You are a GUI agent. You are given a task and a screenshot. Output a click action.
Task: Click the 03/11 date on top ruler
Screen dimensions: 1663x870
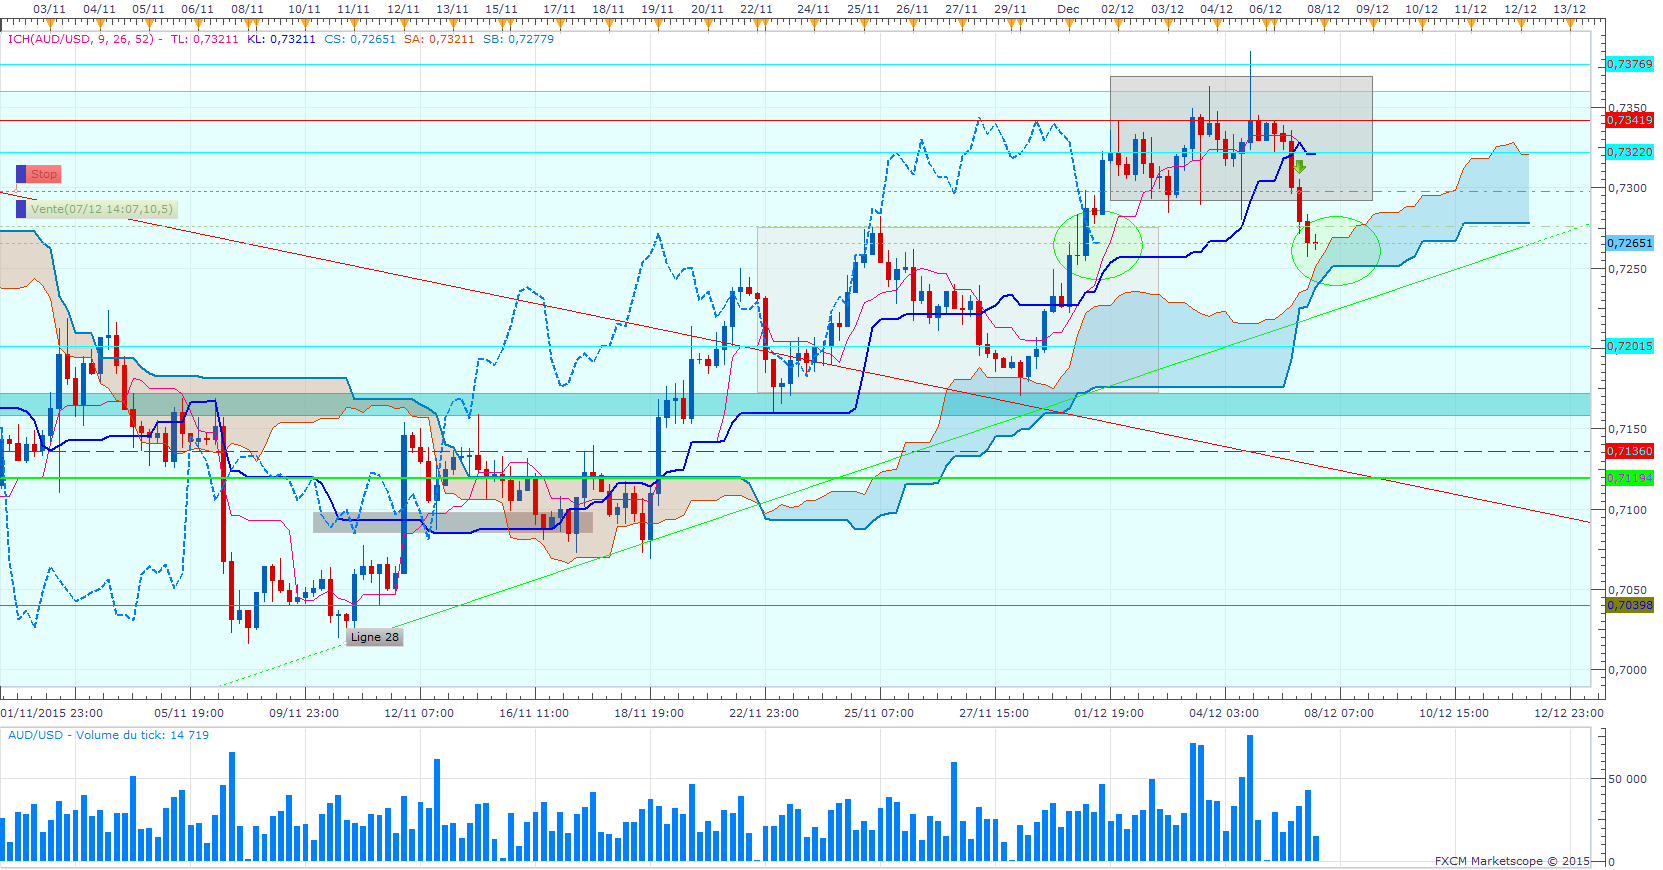point(49,9)
